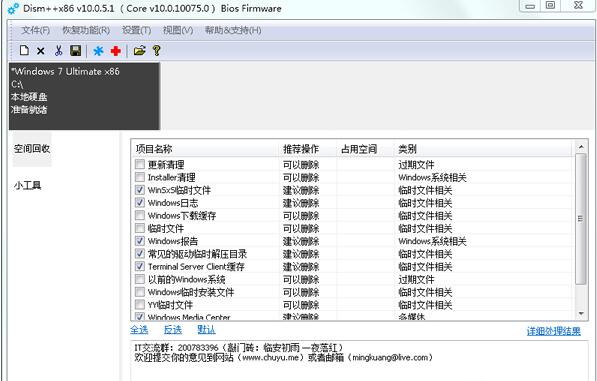The image size is (597, 381).
Task: Sort by the 推荐操作 column header
Action: pos(308,149)
